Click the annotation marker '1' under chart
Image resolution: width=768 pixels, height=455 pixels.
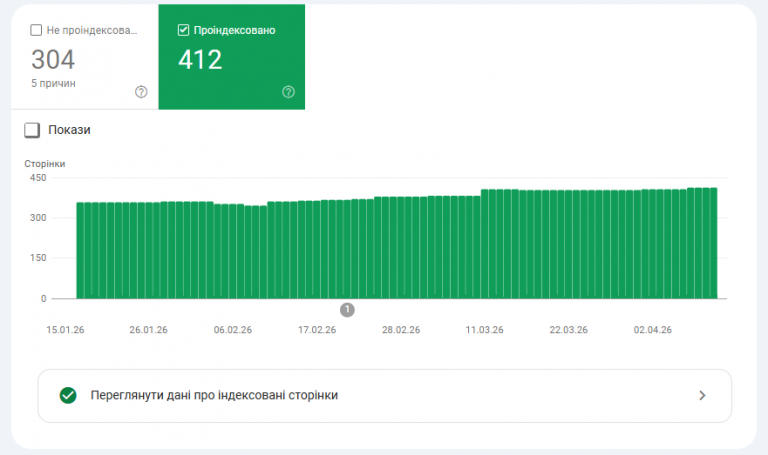coord(347,310)
